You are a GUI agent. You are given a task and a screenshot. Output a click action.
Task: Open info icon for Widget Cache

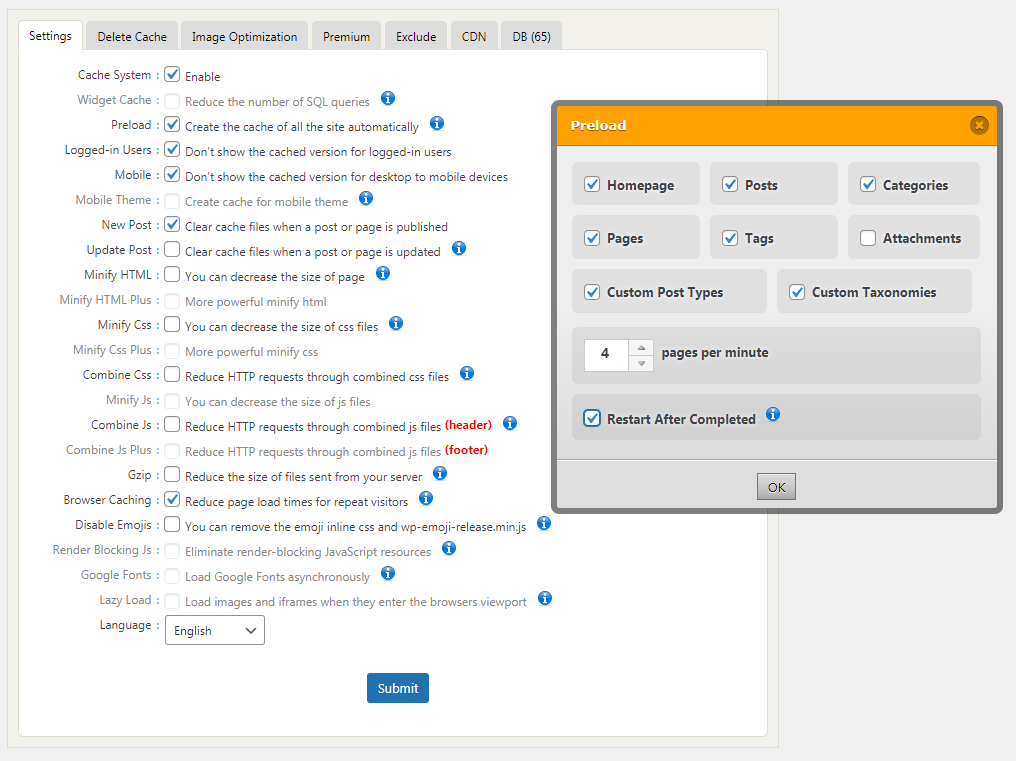(x=387, y=99)
